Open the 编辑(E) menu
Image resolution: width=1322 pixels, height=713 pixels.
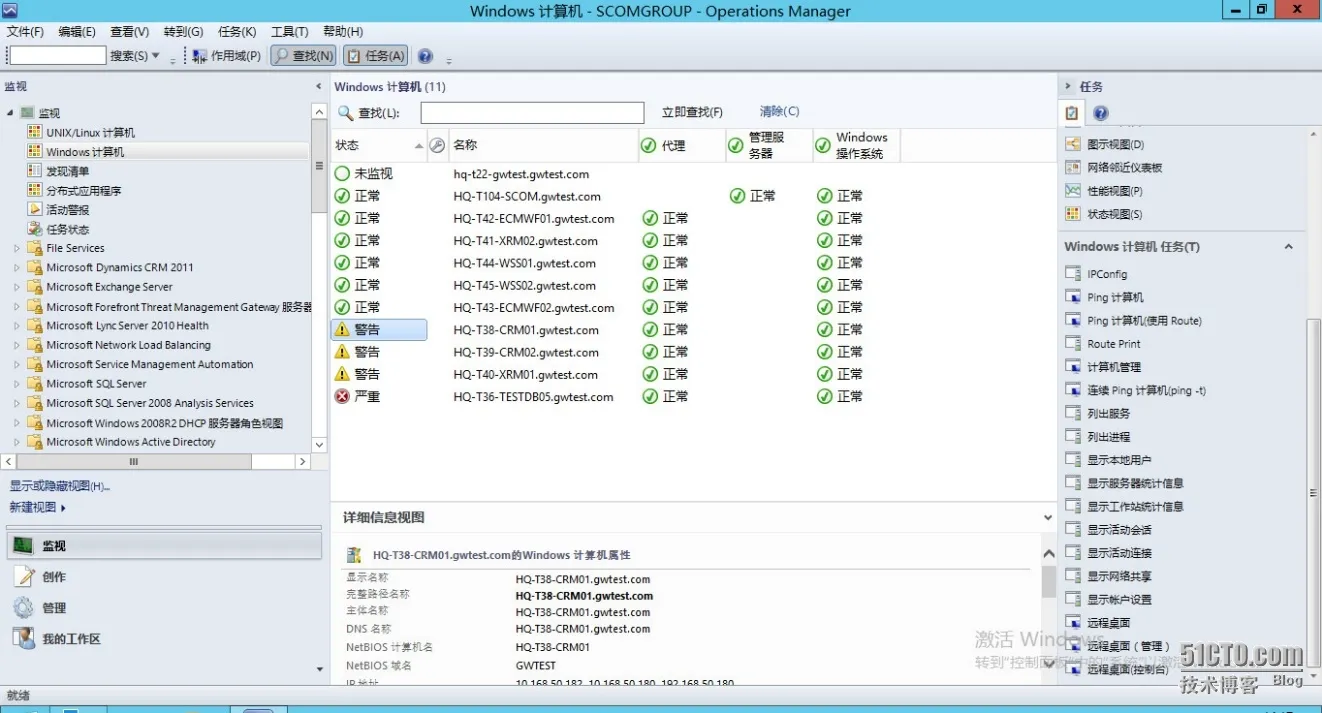[77, 31]
